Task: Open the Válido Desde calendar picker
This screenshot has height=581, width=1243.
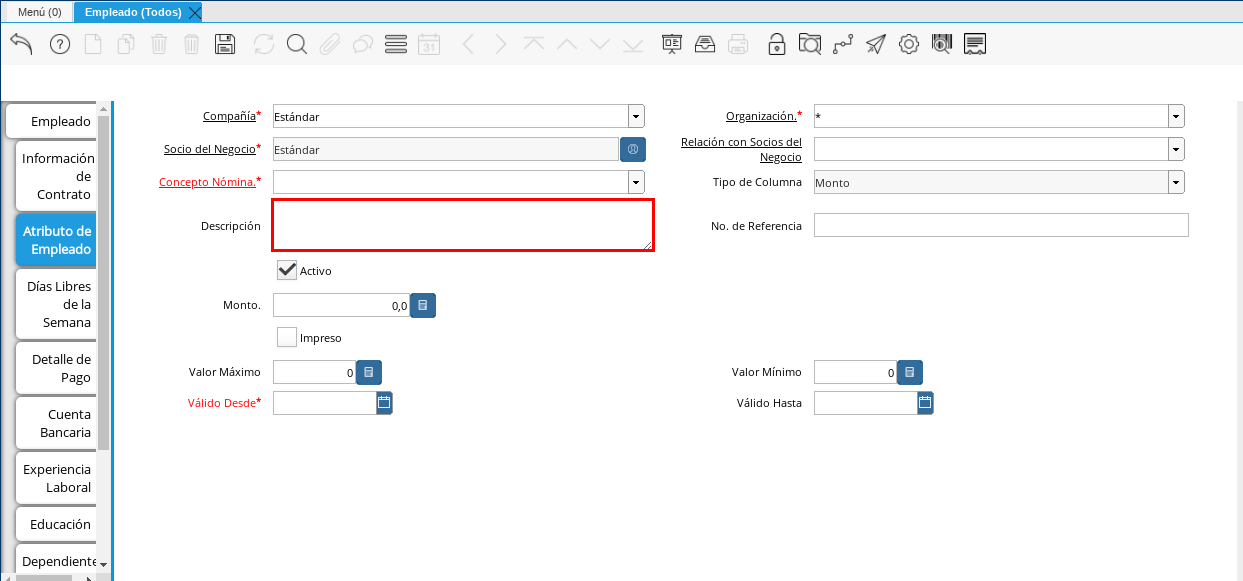Action: tap(384, 403)
